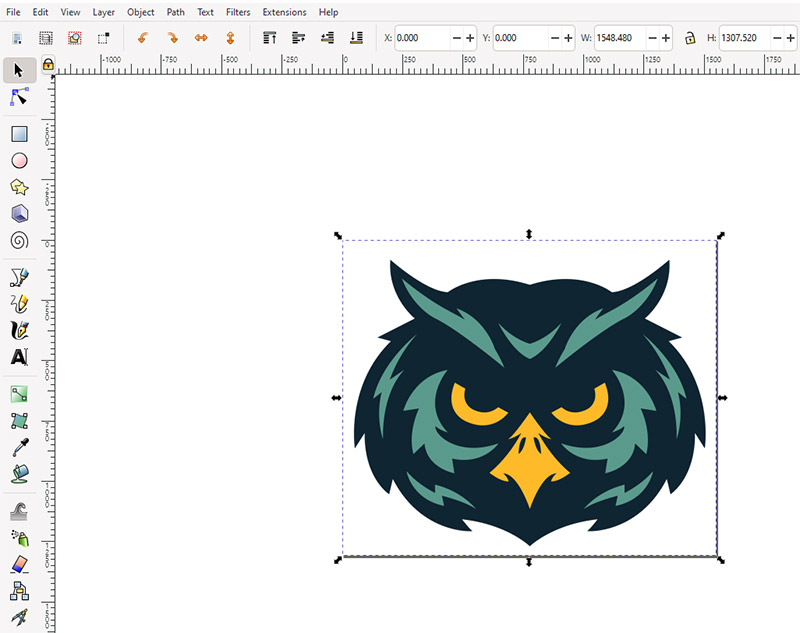This screenshot has height=633, width=800.
Task: Click the Deselect icon
Action: click(x=75, y=38)
